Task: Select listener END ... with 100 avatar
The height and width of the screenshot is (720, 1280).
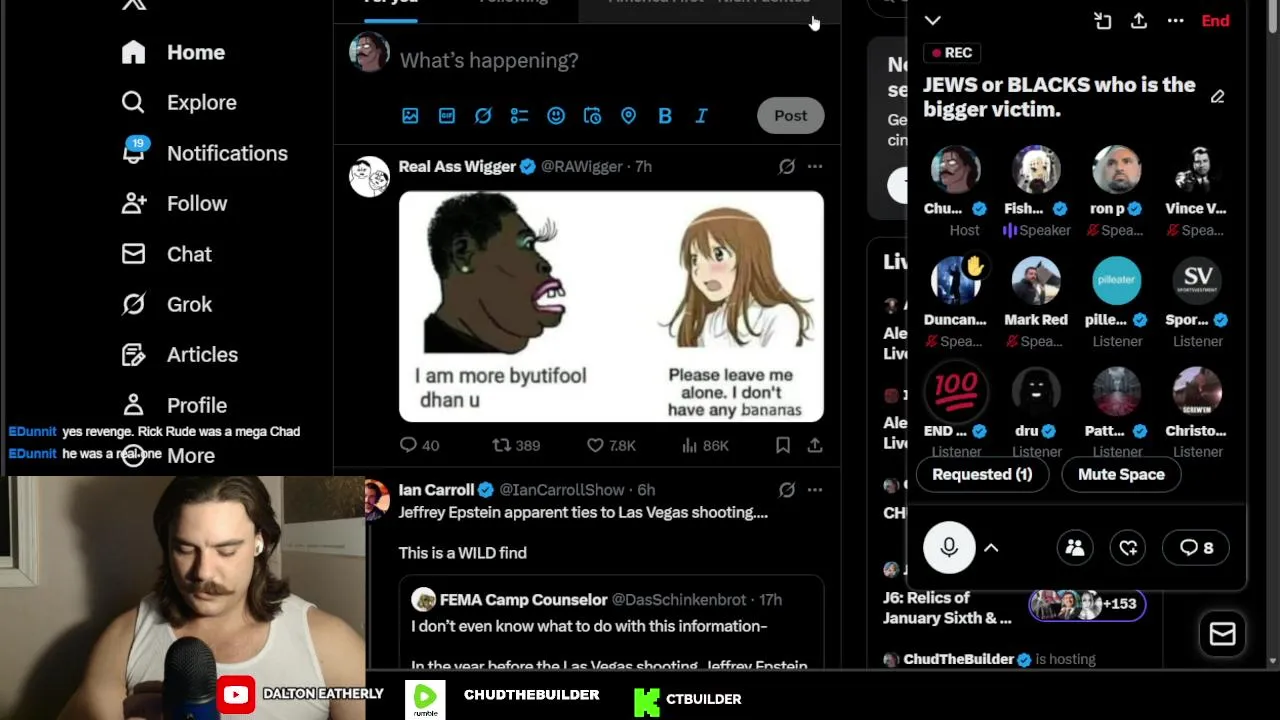Action: 956,392
